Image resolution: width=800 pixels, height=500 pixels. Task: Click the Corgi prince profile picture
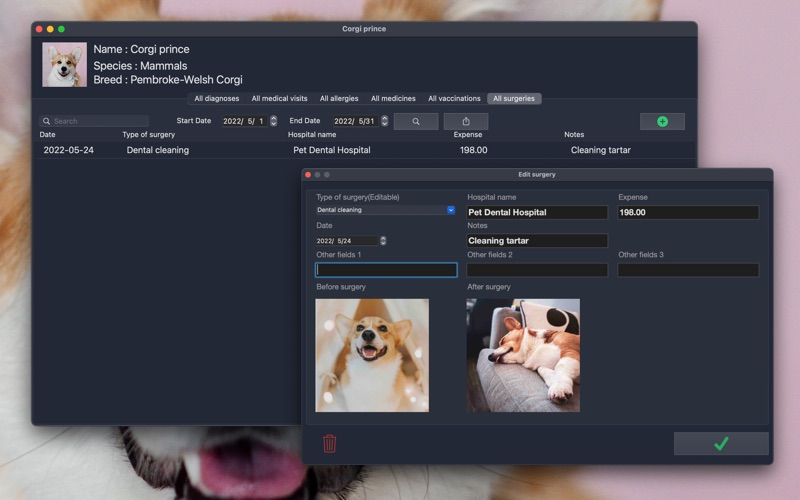coord(64,64)
